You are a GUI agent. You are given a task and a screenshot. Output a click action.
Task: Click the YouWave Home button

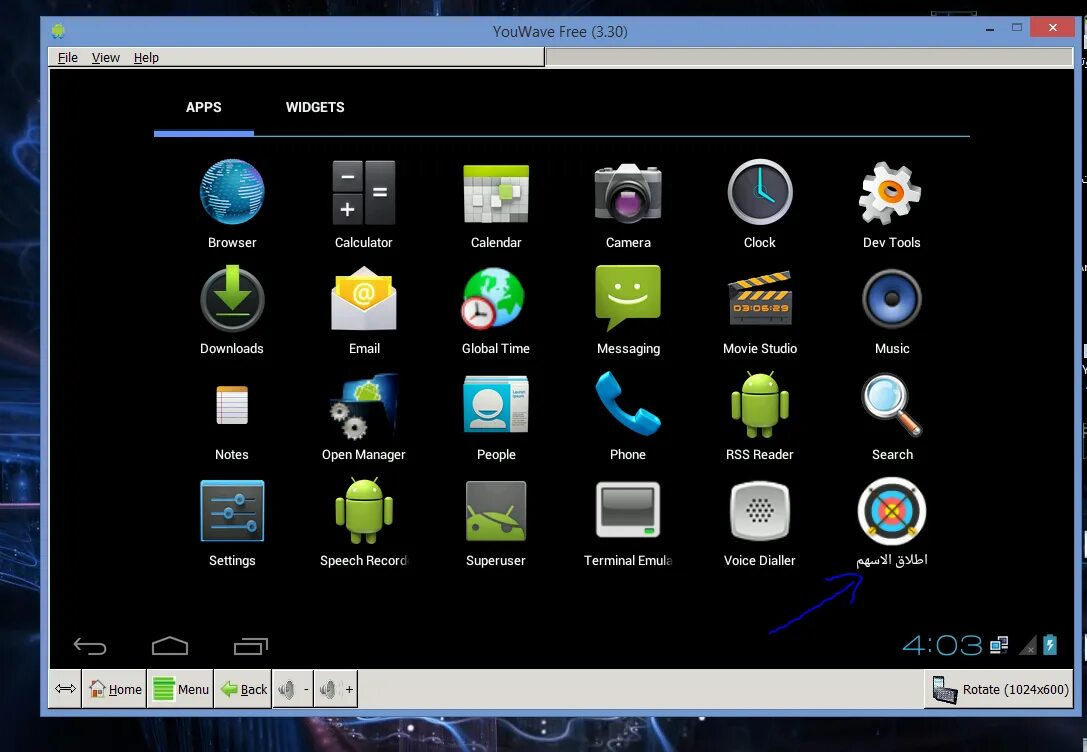(x=114, y=689)
